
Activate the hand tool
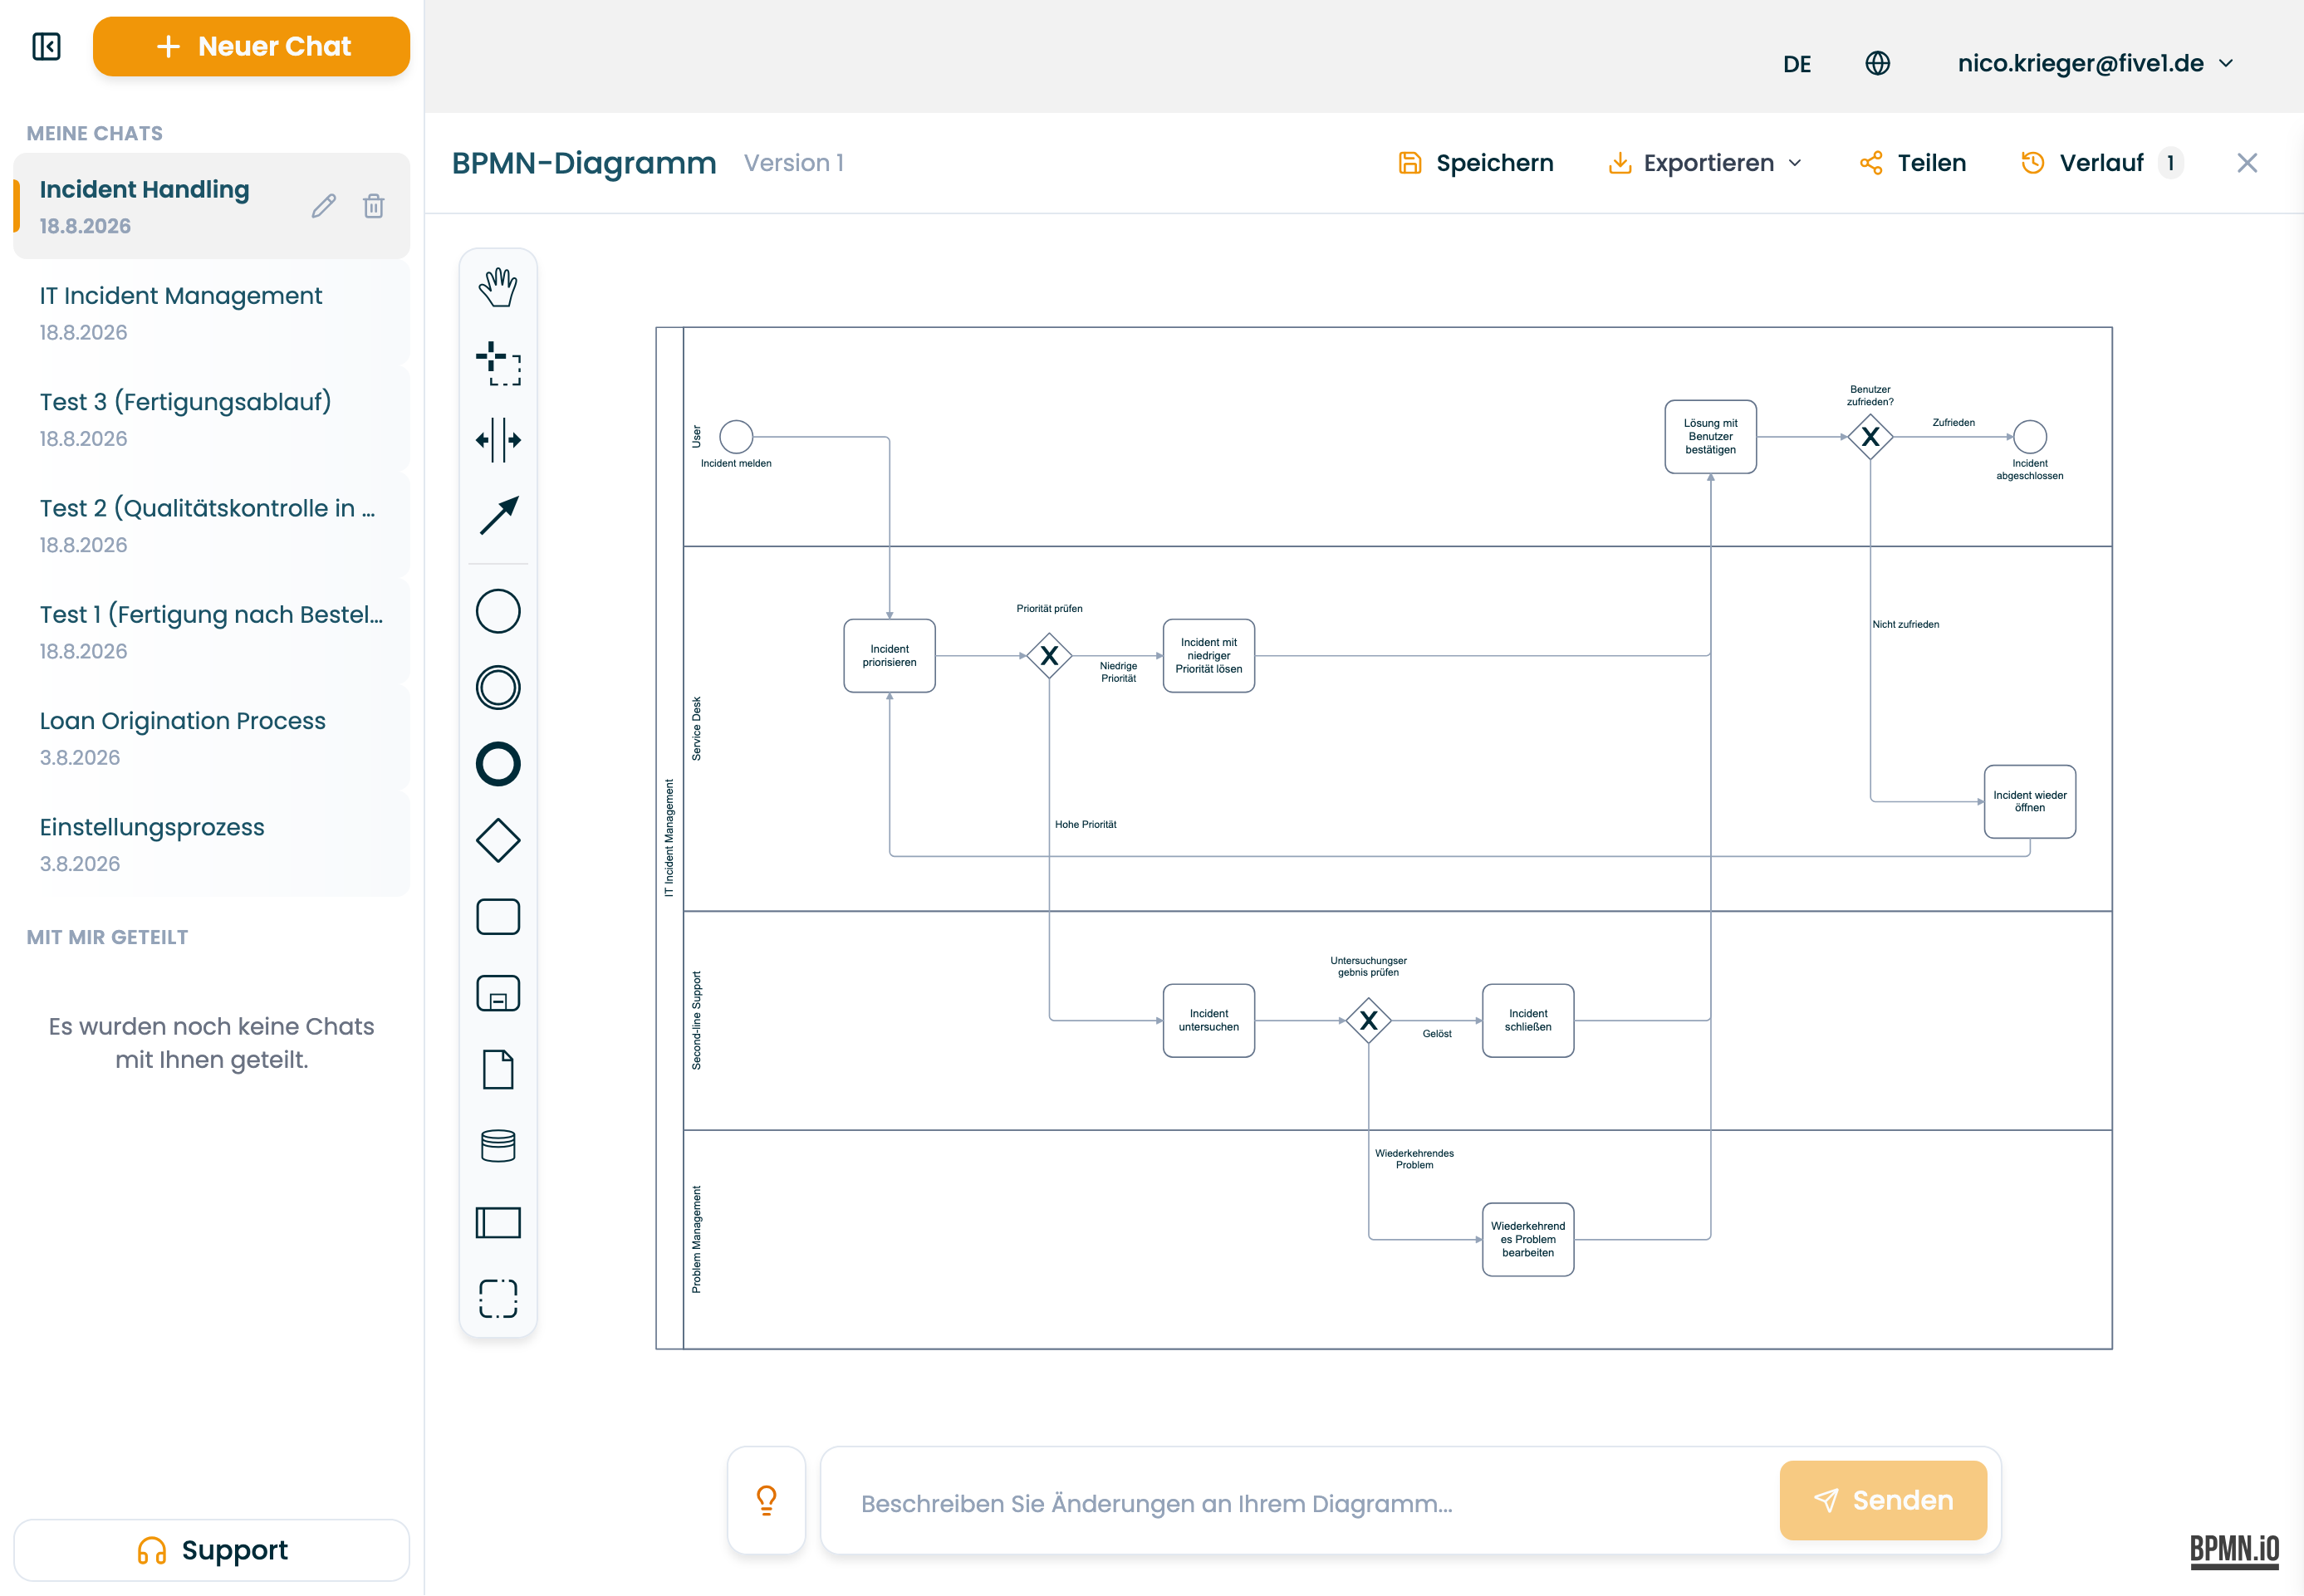point(498,287)
